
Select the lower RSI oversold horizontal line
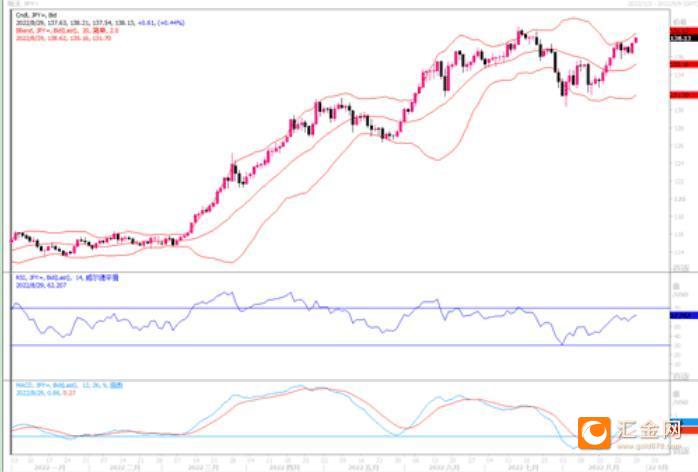pos(341,345)
